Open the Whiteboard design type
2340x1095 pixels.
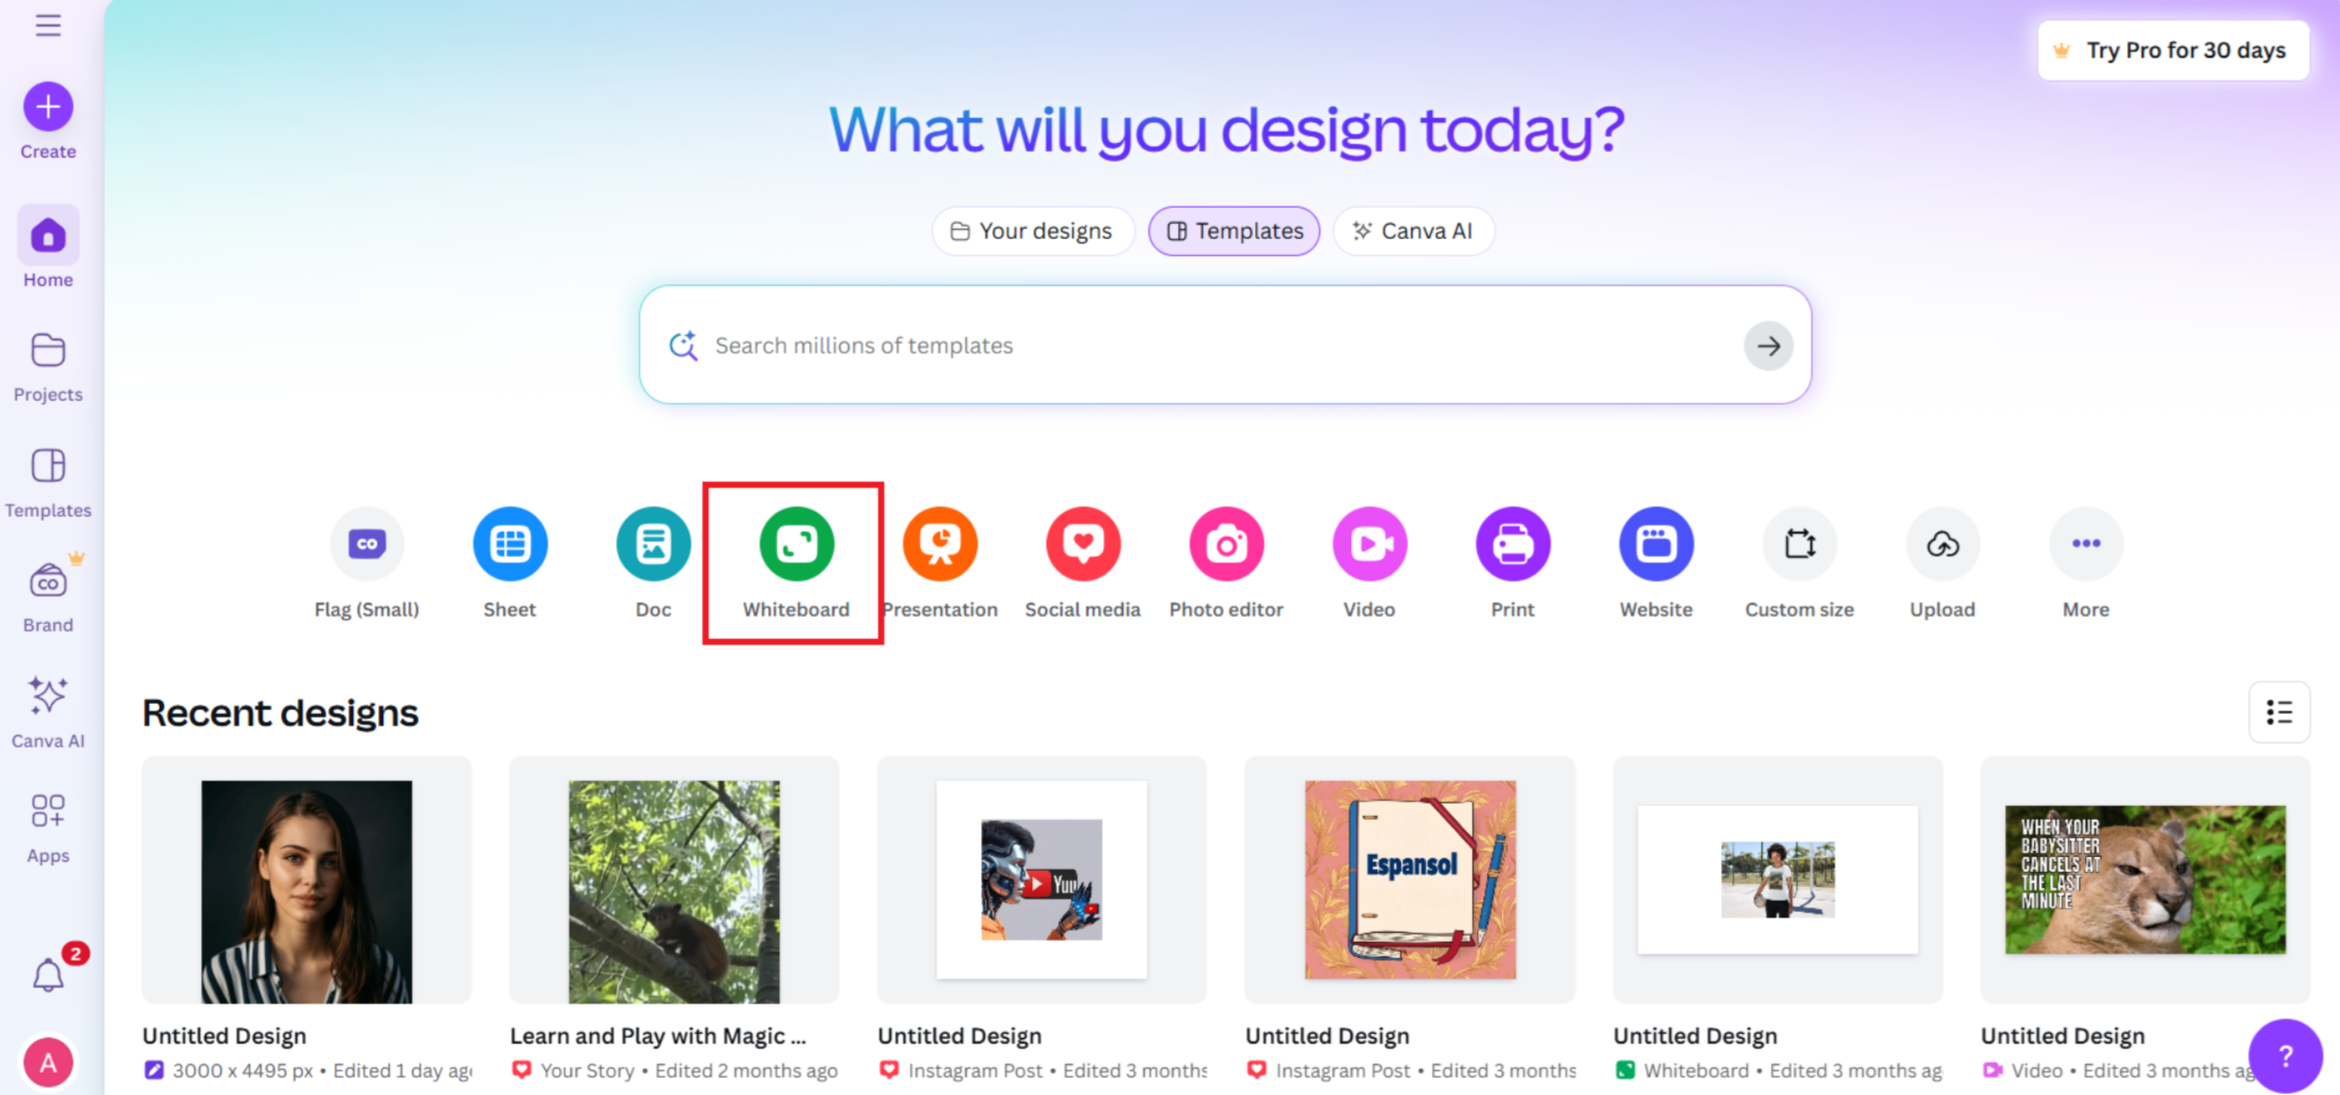tap(796, 544)
